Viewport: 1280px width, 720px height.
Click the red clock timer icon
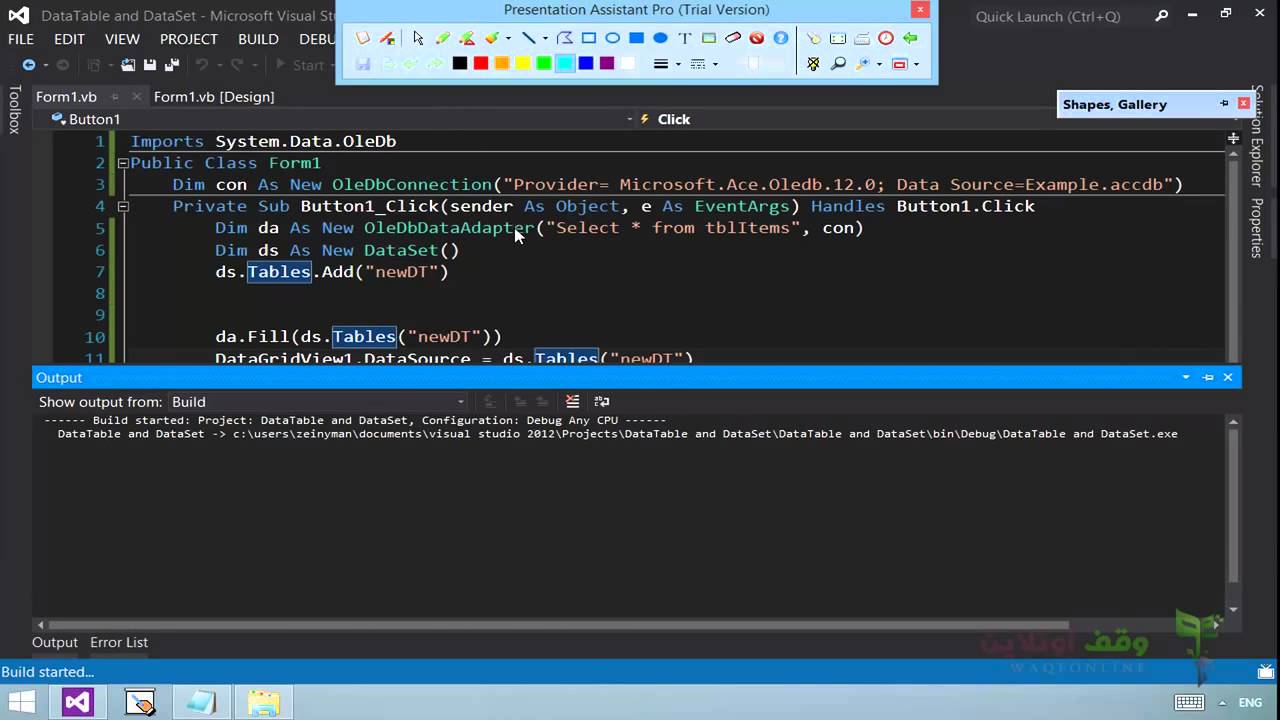[x=886, y=38]
